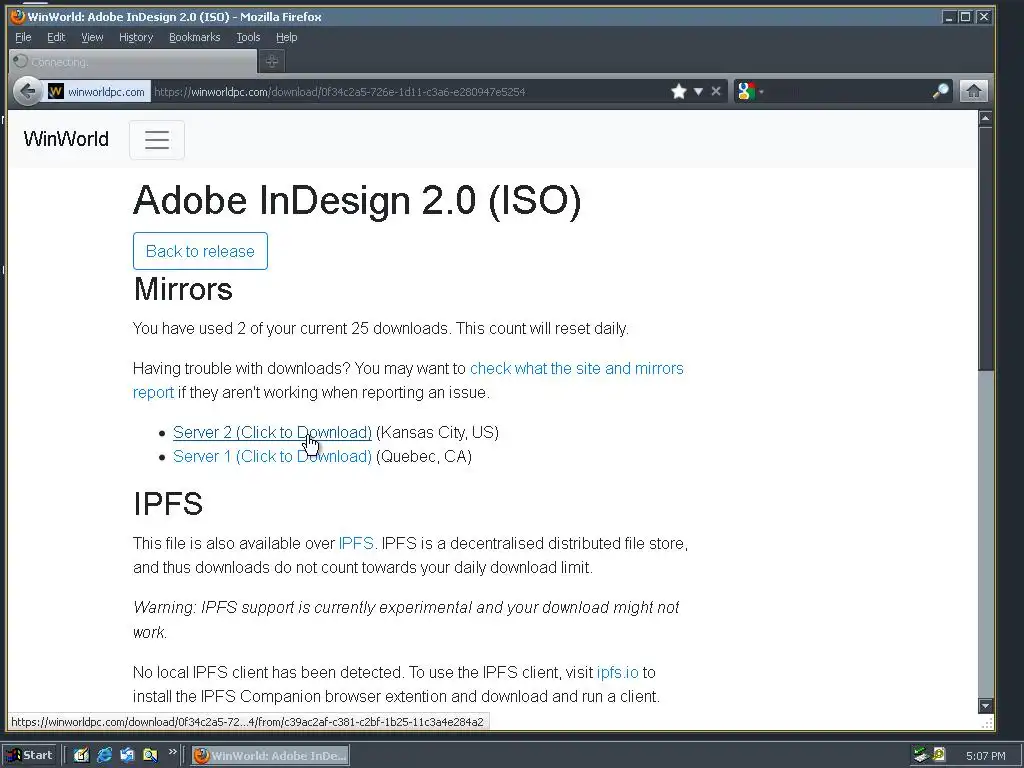Launch first quick launch taskbar icon
This screenshot has height=768, width=1024.
81,755
